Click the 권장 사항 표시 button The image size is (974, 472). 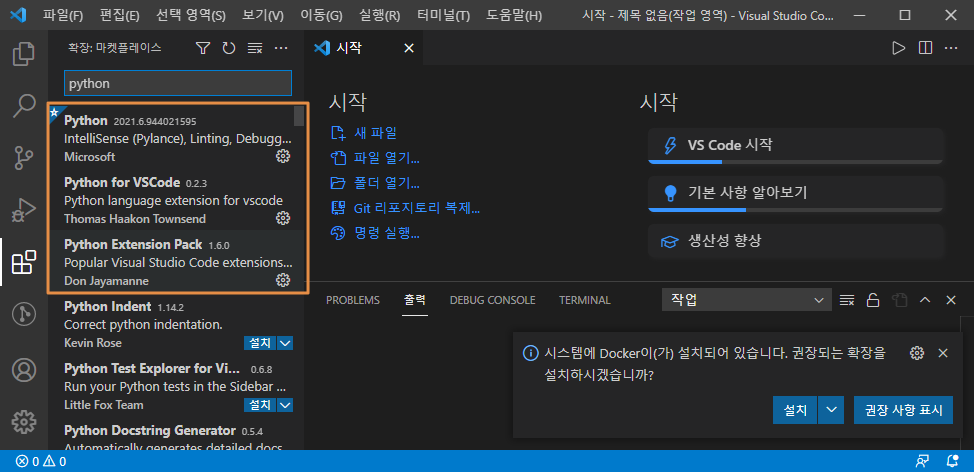(903, 410)
